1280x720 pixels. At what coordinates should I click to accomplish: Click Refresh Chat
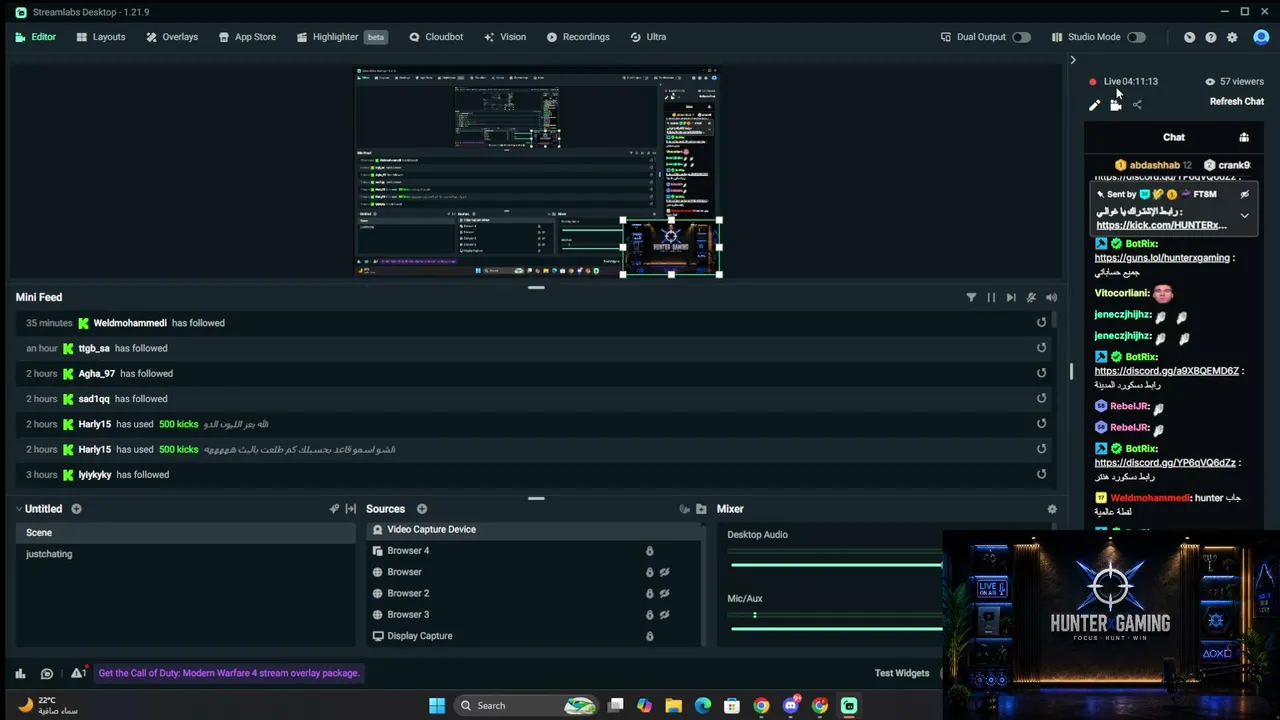[x=1237, y=101]
